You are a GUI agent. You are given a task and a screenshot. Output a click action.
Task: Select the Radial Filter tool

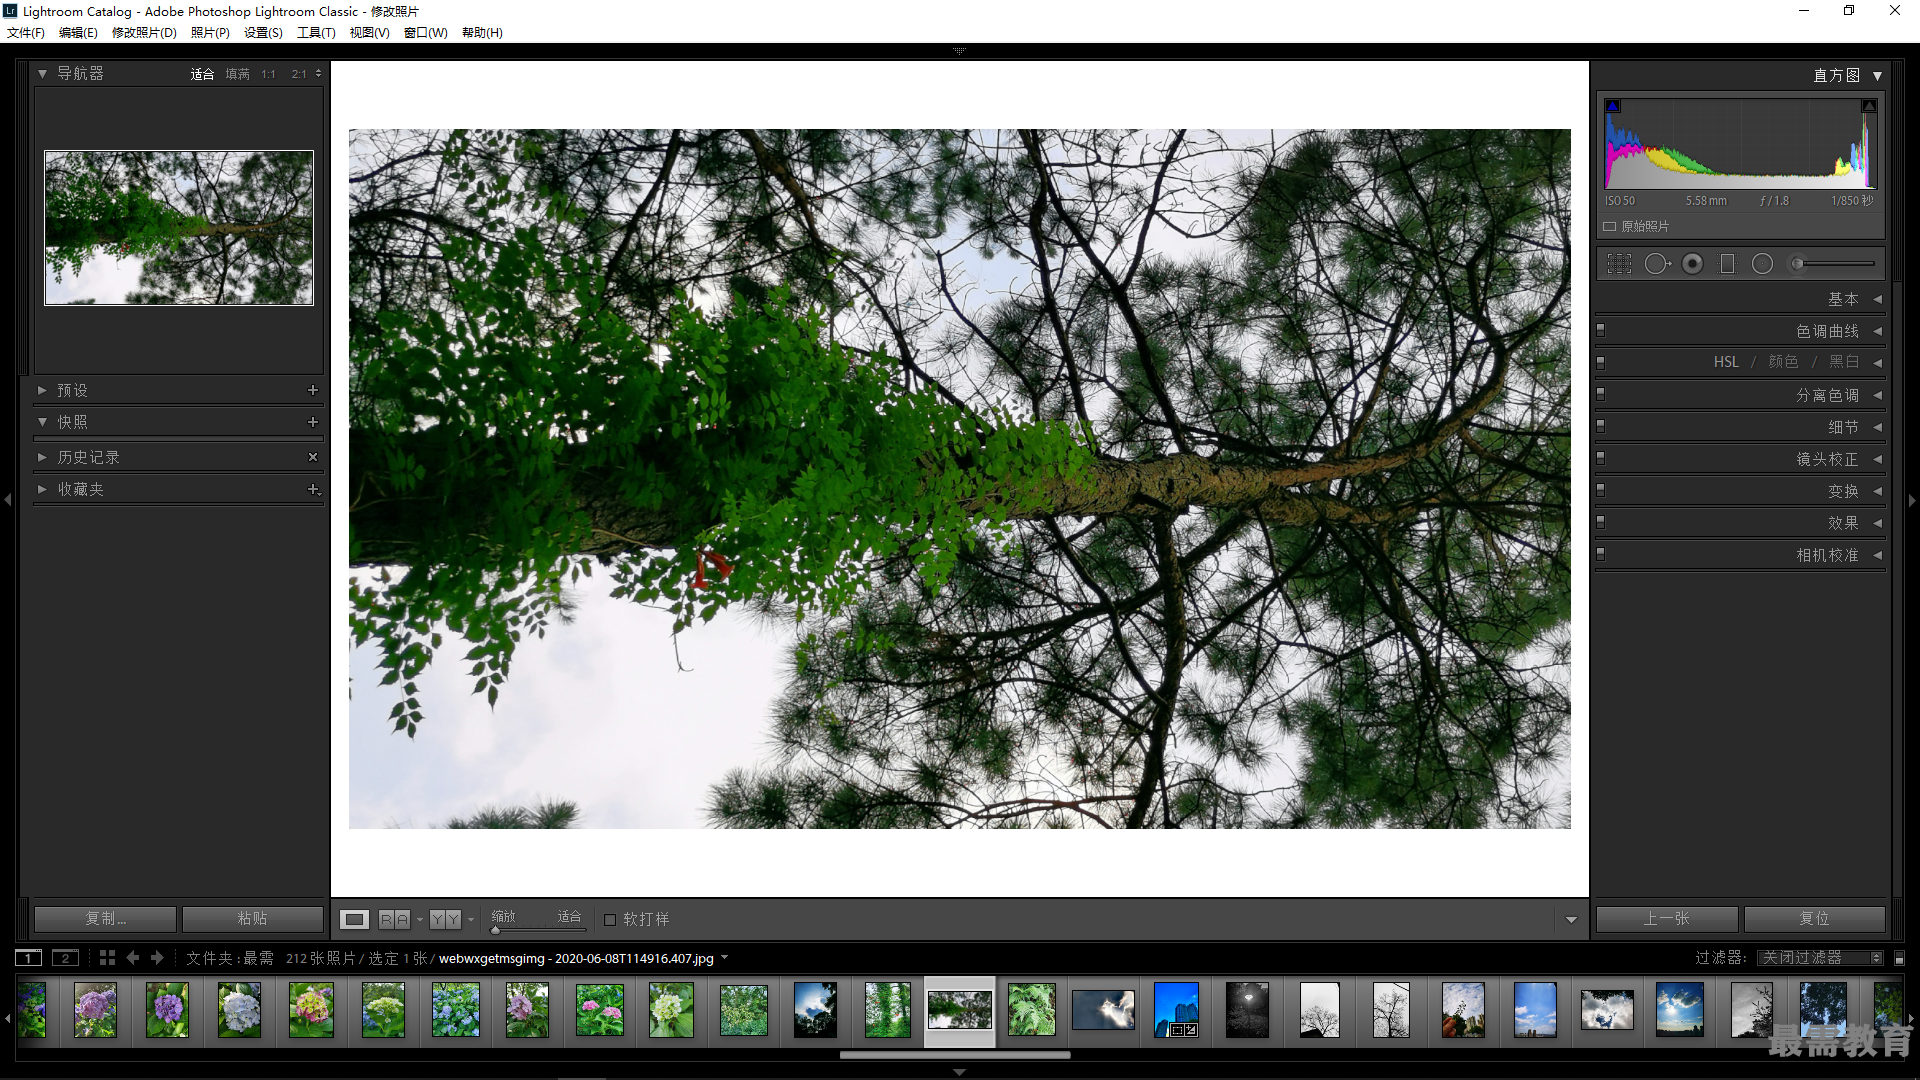(x=1762, y=264)
